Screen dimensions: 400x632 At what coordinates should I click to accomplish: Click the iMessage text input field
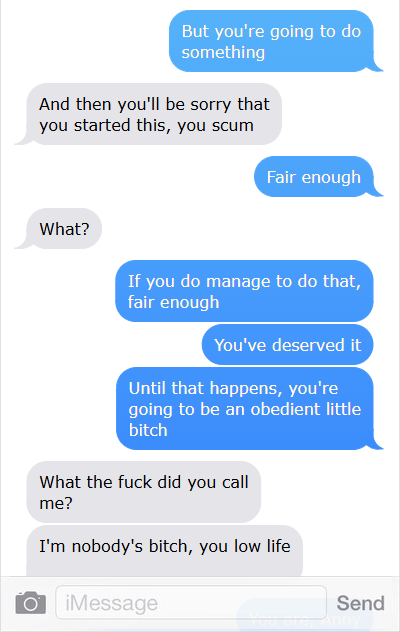click(191, 603)
